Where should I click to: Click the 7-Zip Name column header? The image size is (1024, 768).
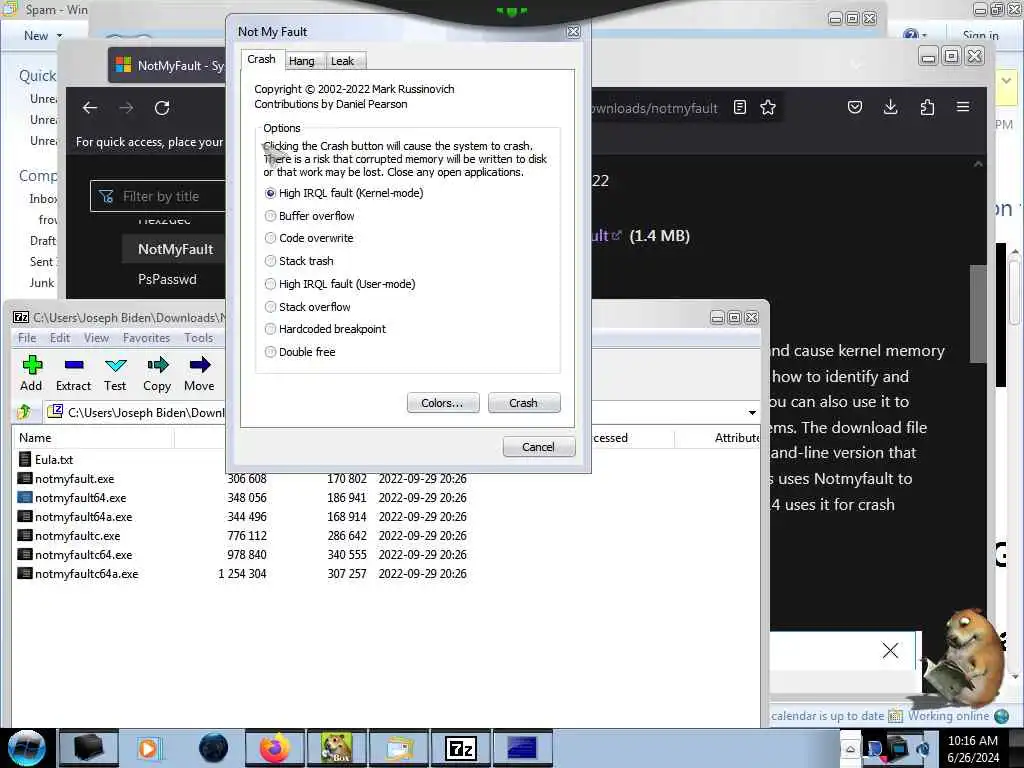pyautogui.click(x=93, y=438)
